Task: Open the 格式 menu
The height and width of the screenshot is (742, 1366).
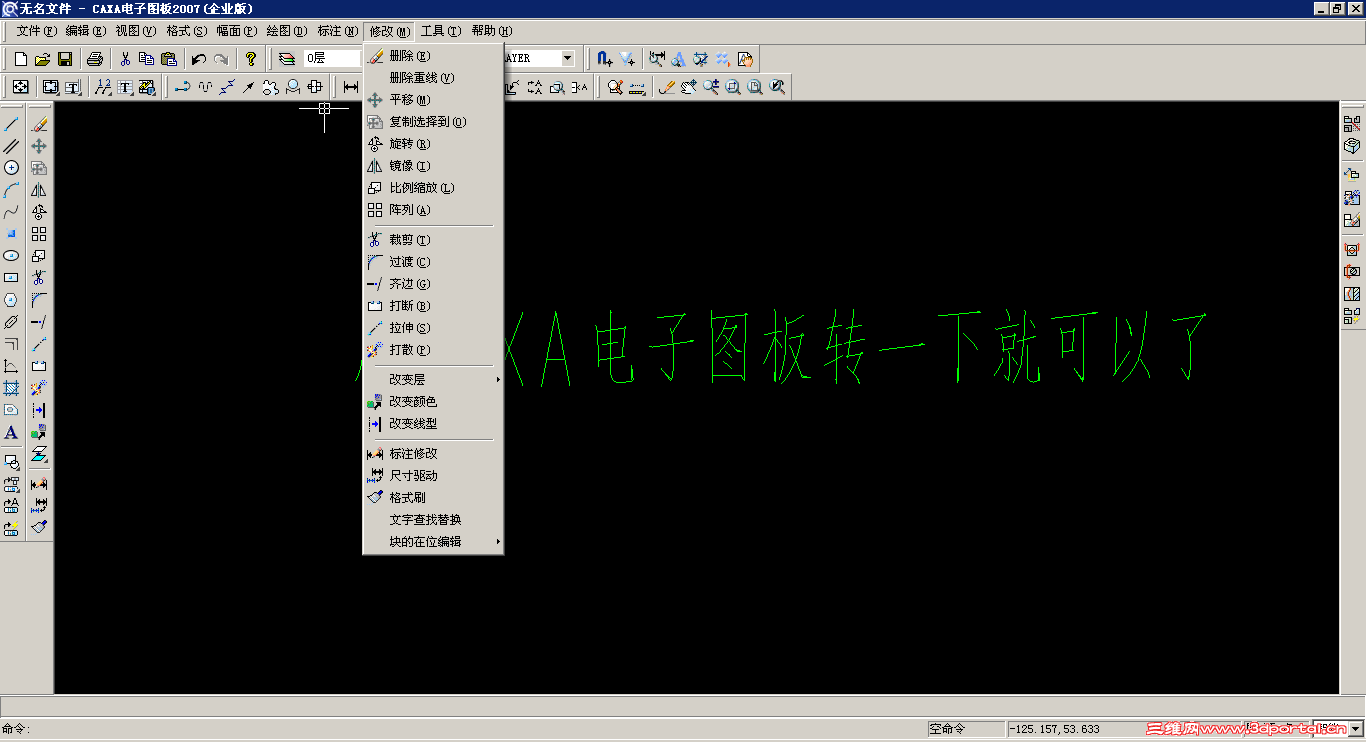Action: click(186, 31)
